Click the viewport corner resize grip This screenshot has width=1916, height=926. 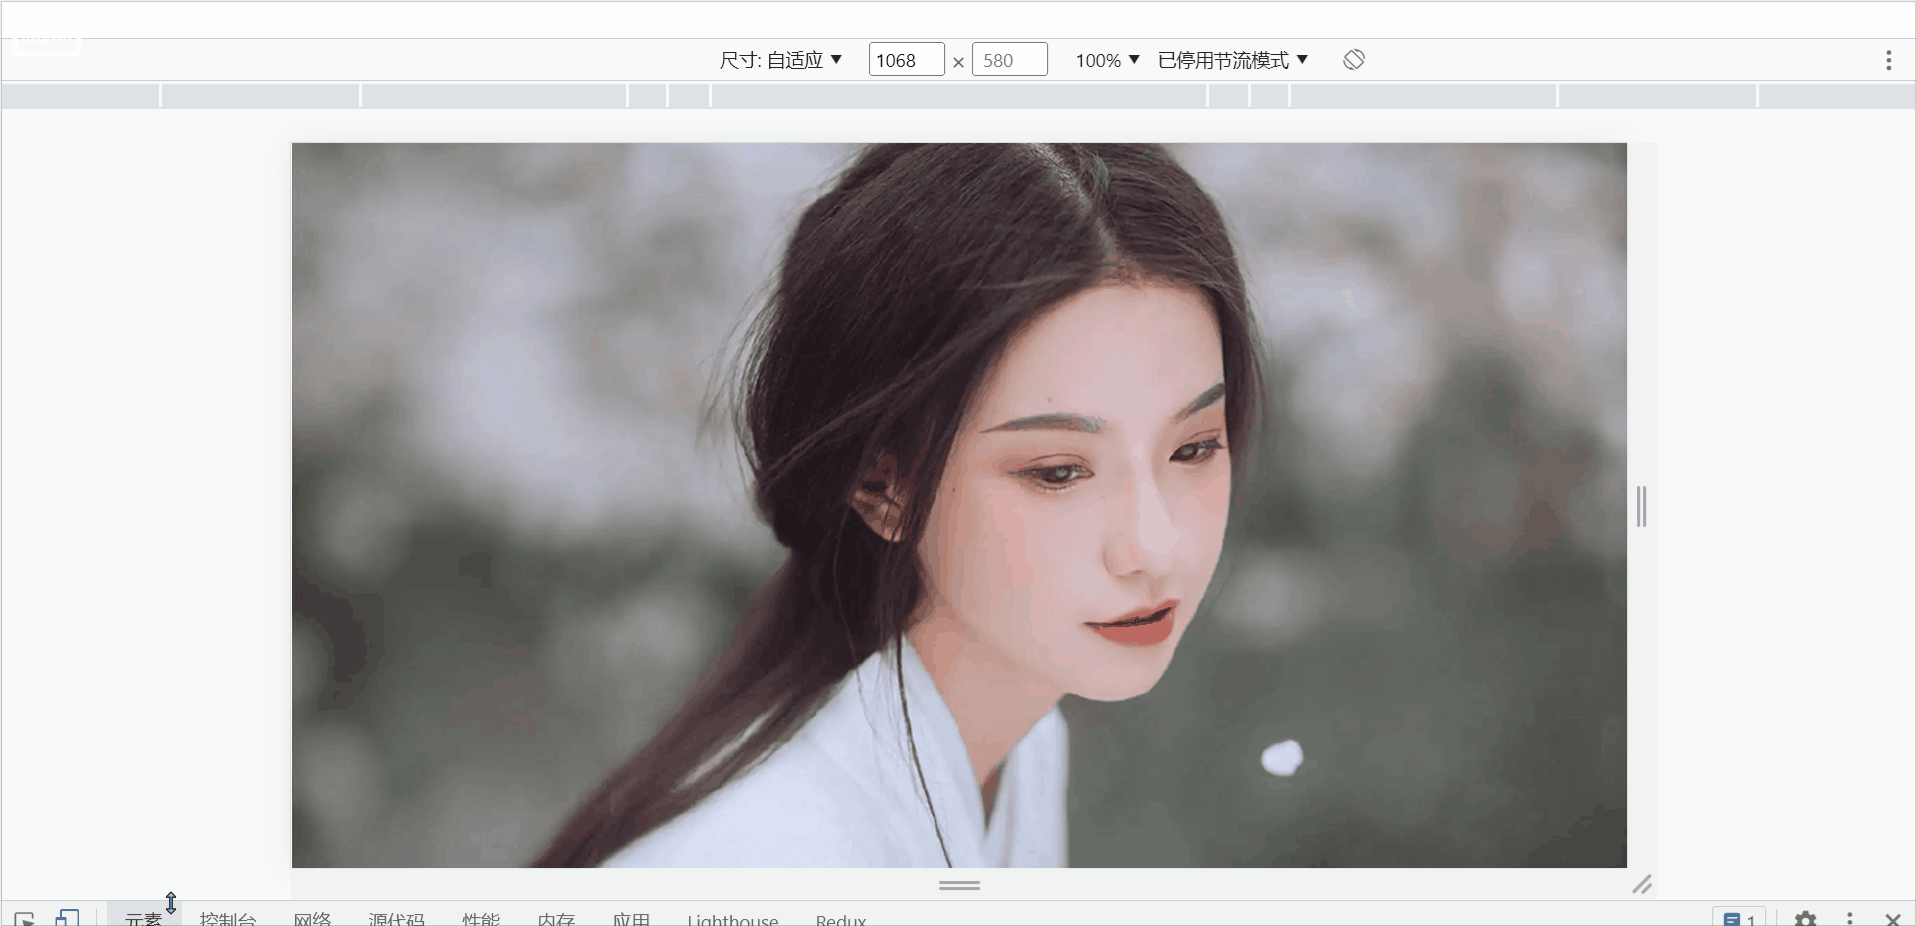tap(1641, 885)
